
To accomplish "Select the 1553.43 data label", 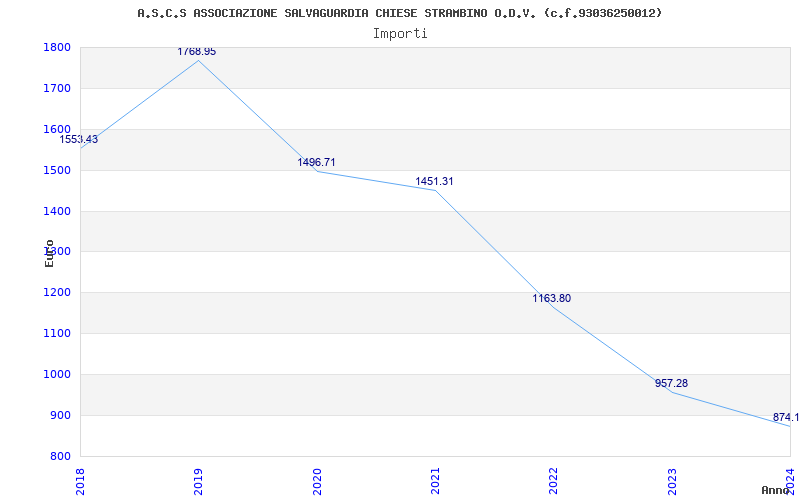I will 79,139.
